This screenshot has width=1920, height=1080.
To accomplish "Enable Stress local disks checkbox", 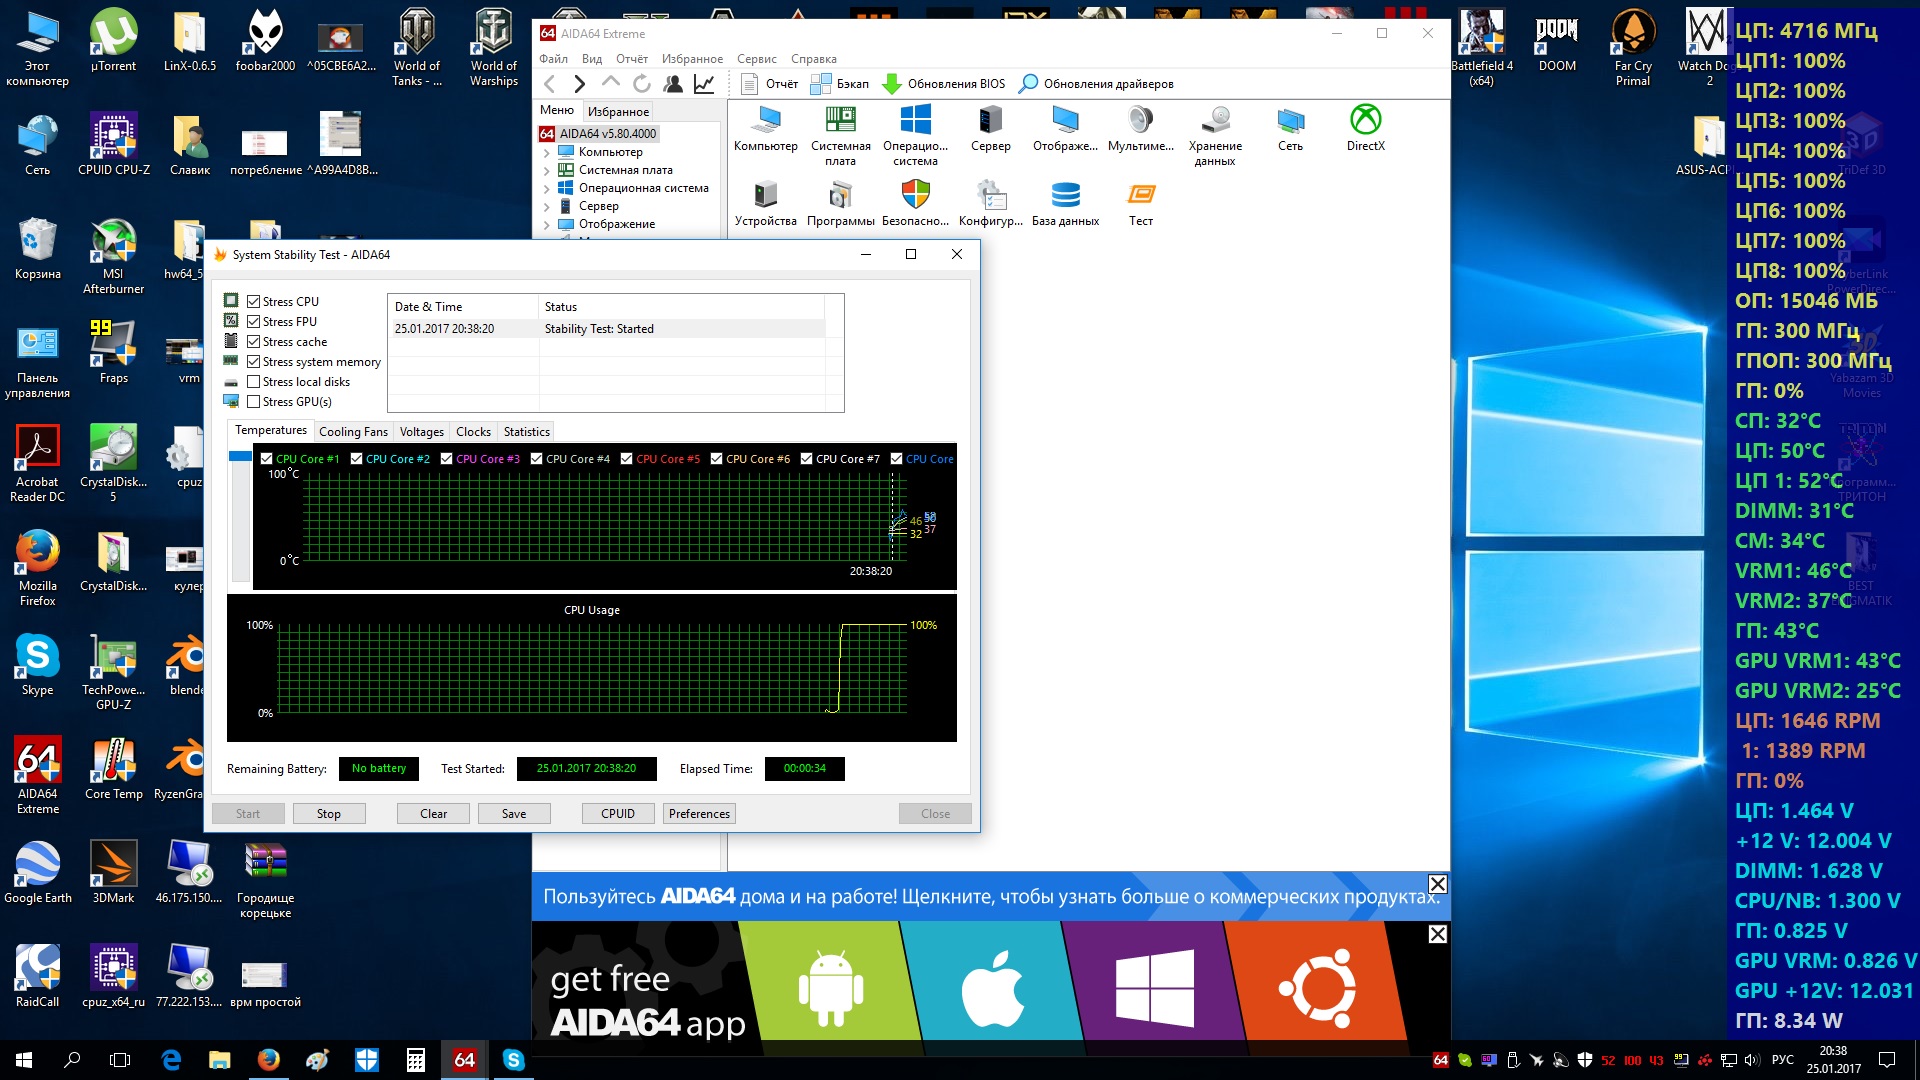I will click(x=254, y=382).
